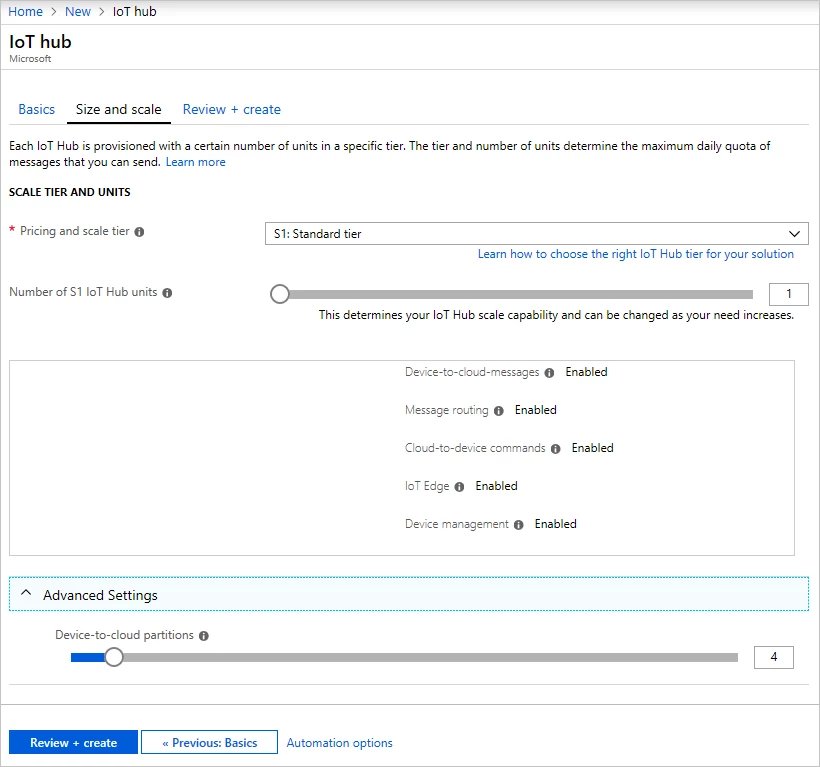Click the Device management info icon
The image size is (820, 767).
[x=520, y=524]
